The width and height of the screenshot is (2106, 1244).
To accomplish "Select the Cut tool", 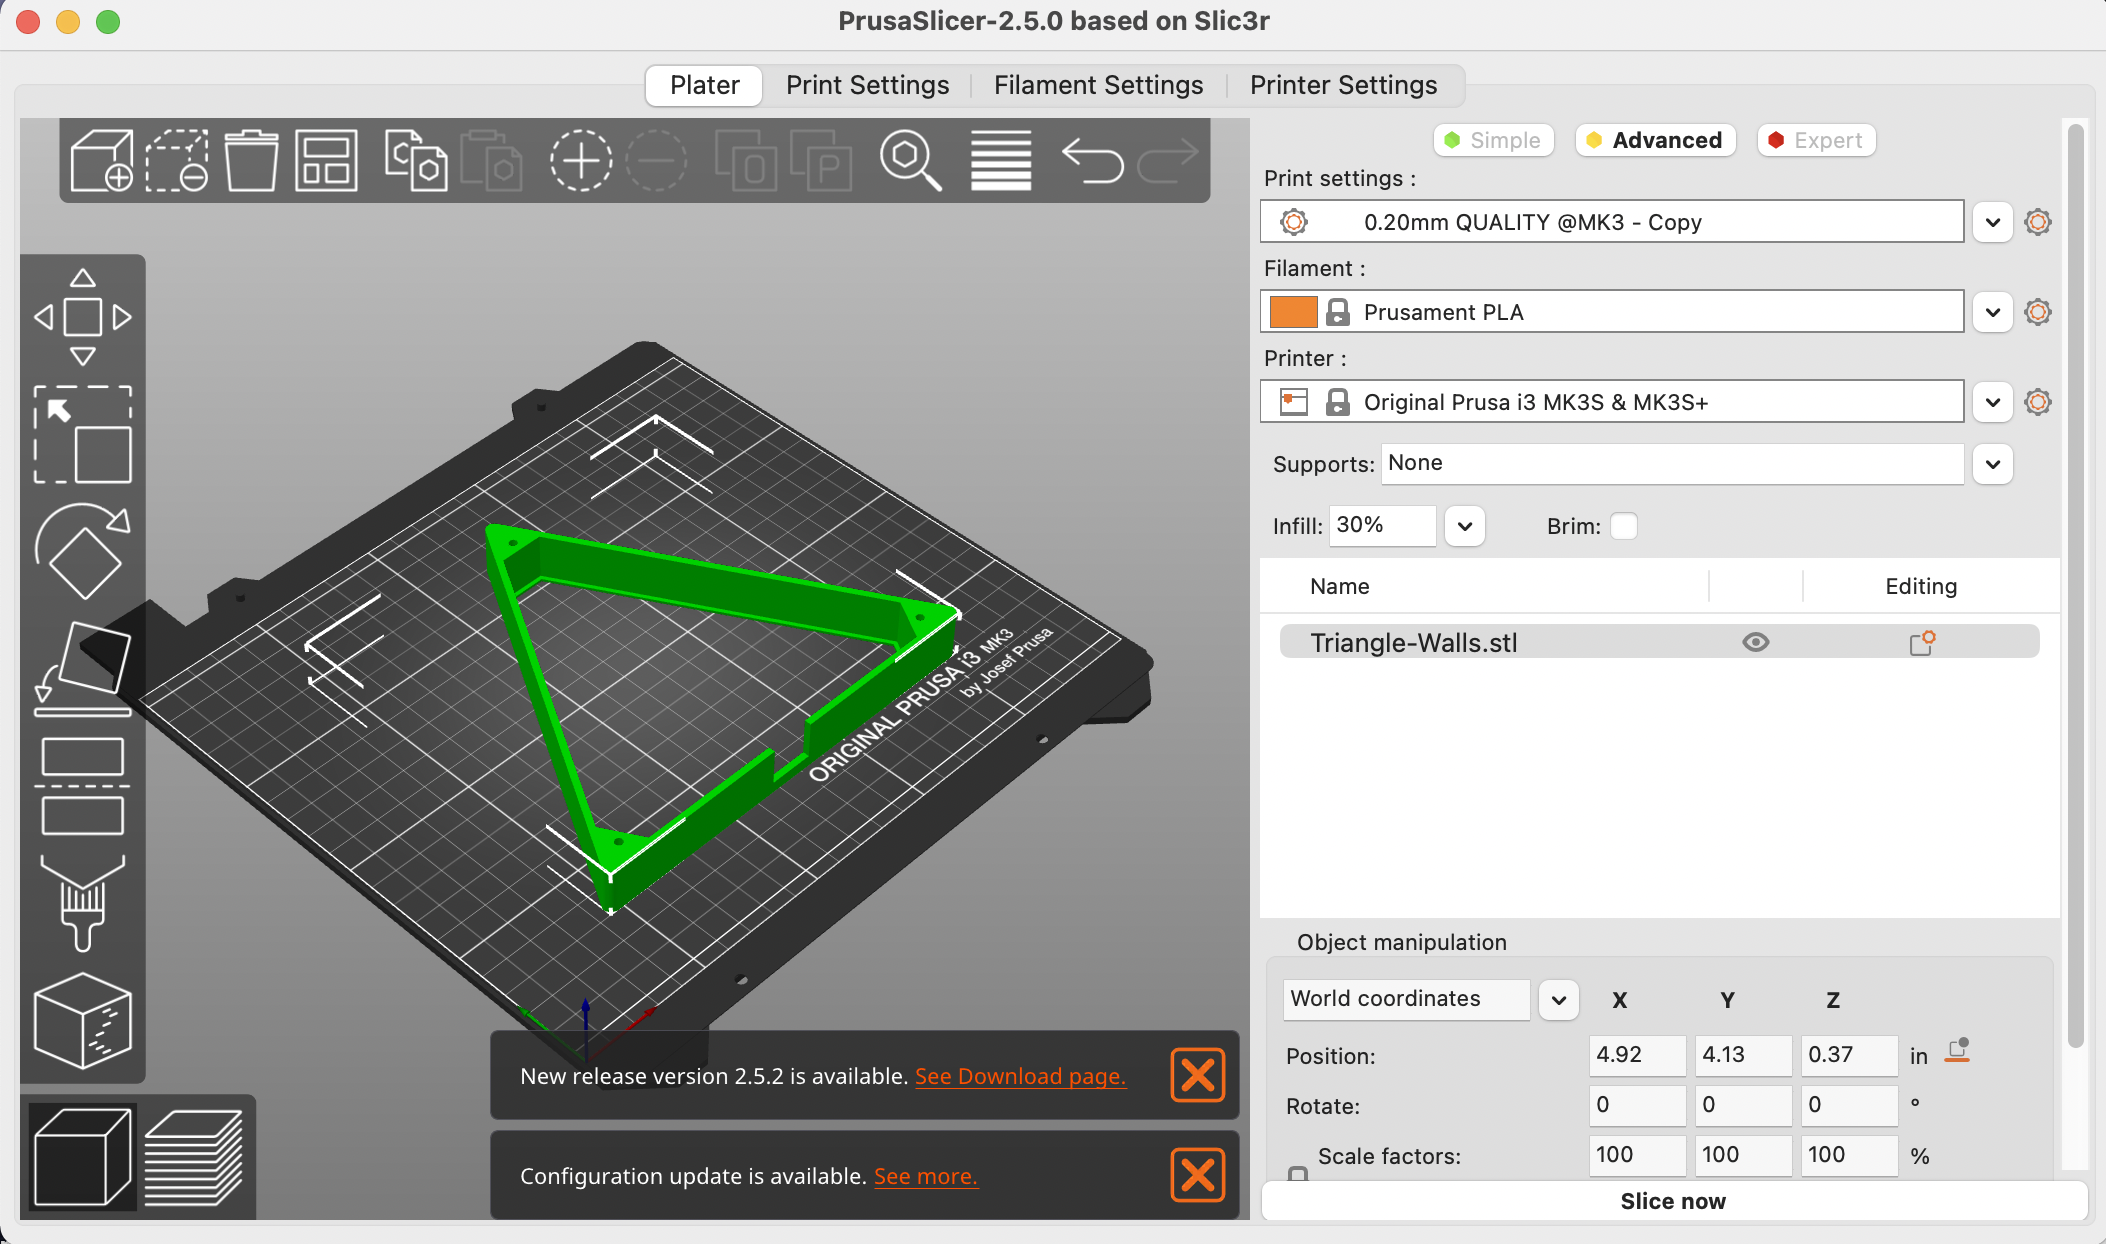I will 83,786.
